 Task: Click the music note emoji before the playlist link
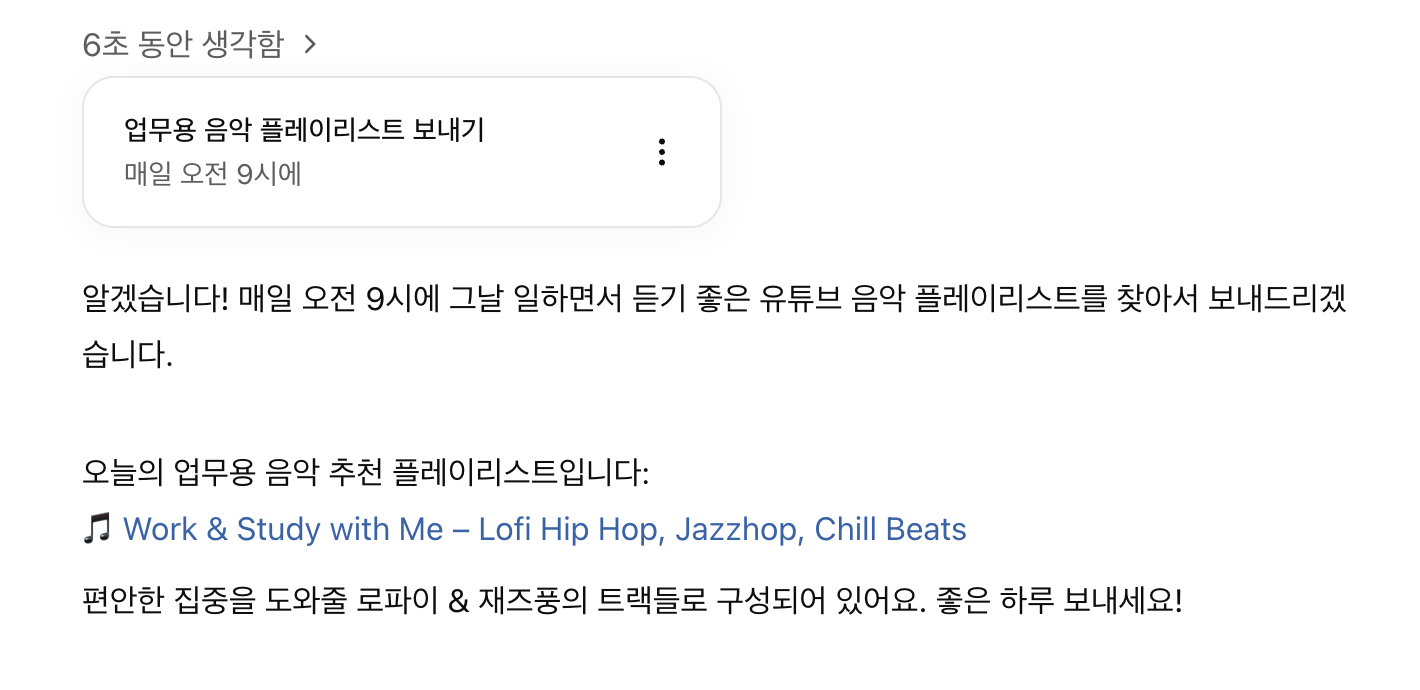pos(97,529)
